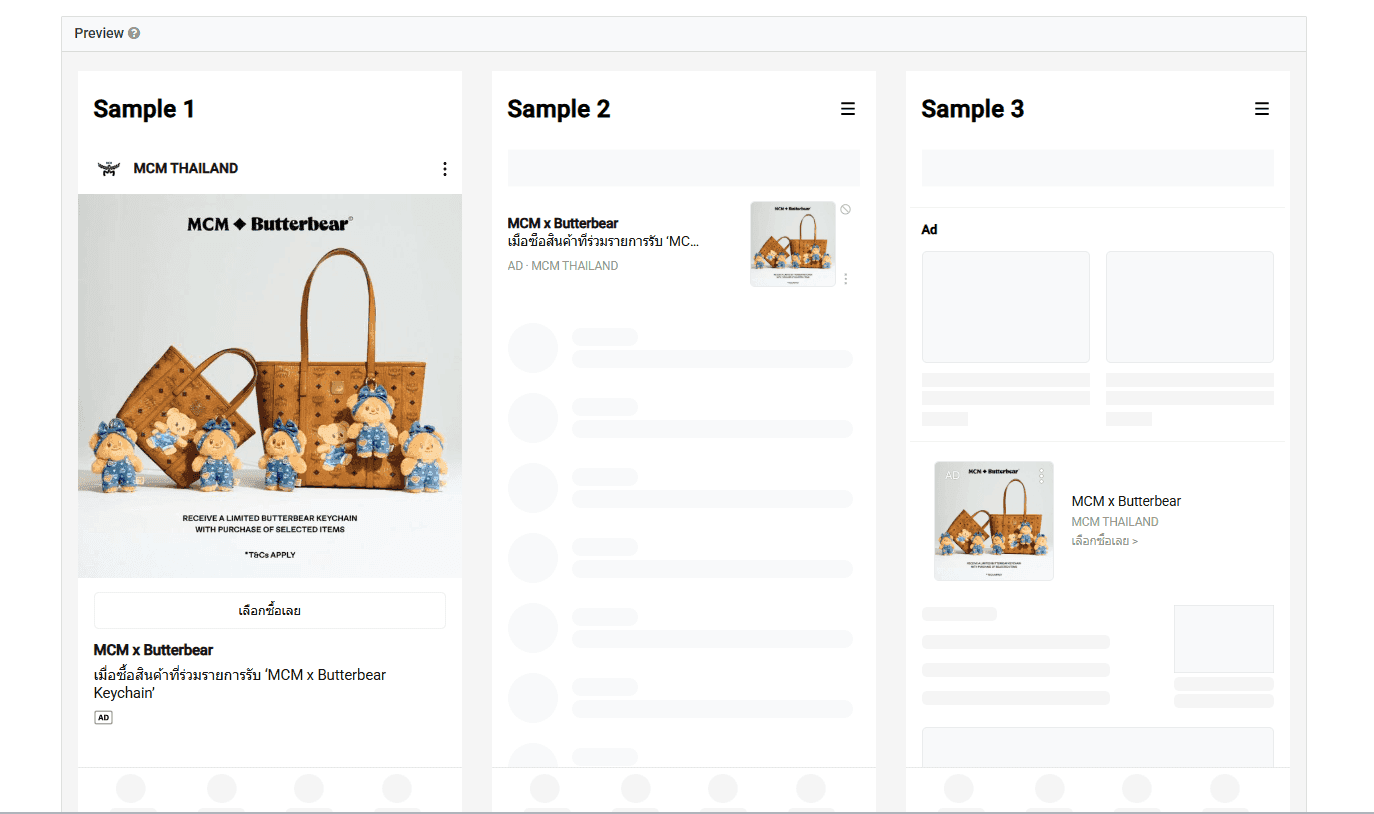Click the MCM x Butterbear headline in Sample 2
Screen dimensions: 1374x814
[x=563, y=223]
